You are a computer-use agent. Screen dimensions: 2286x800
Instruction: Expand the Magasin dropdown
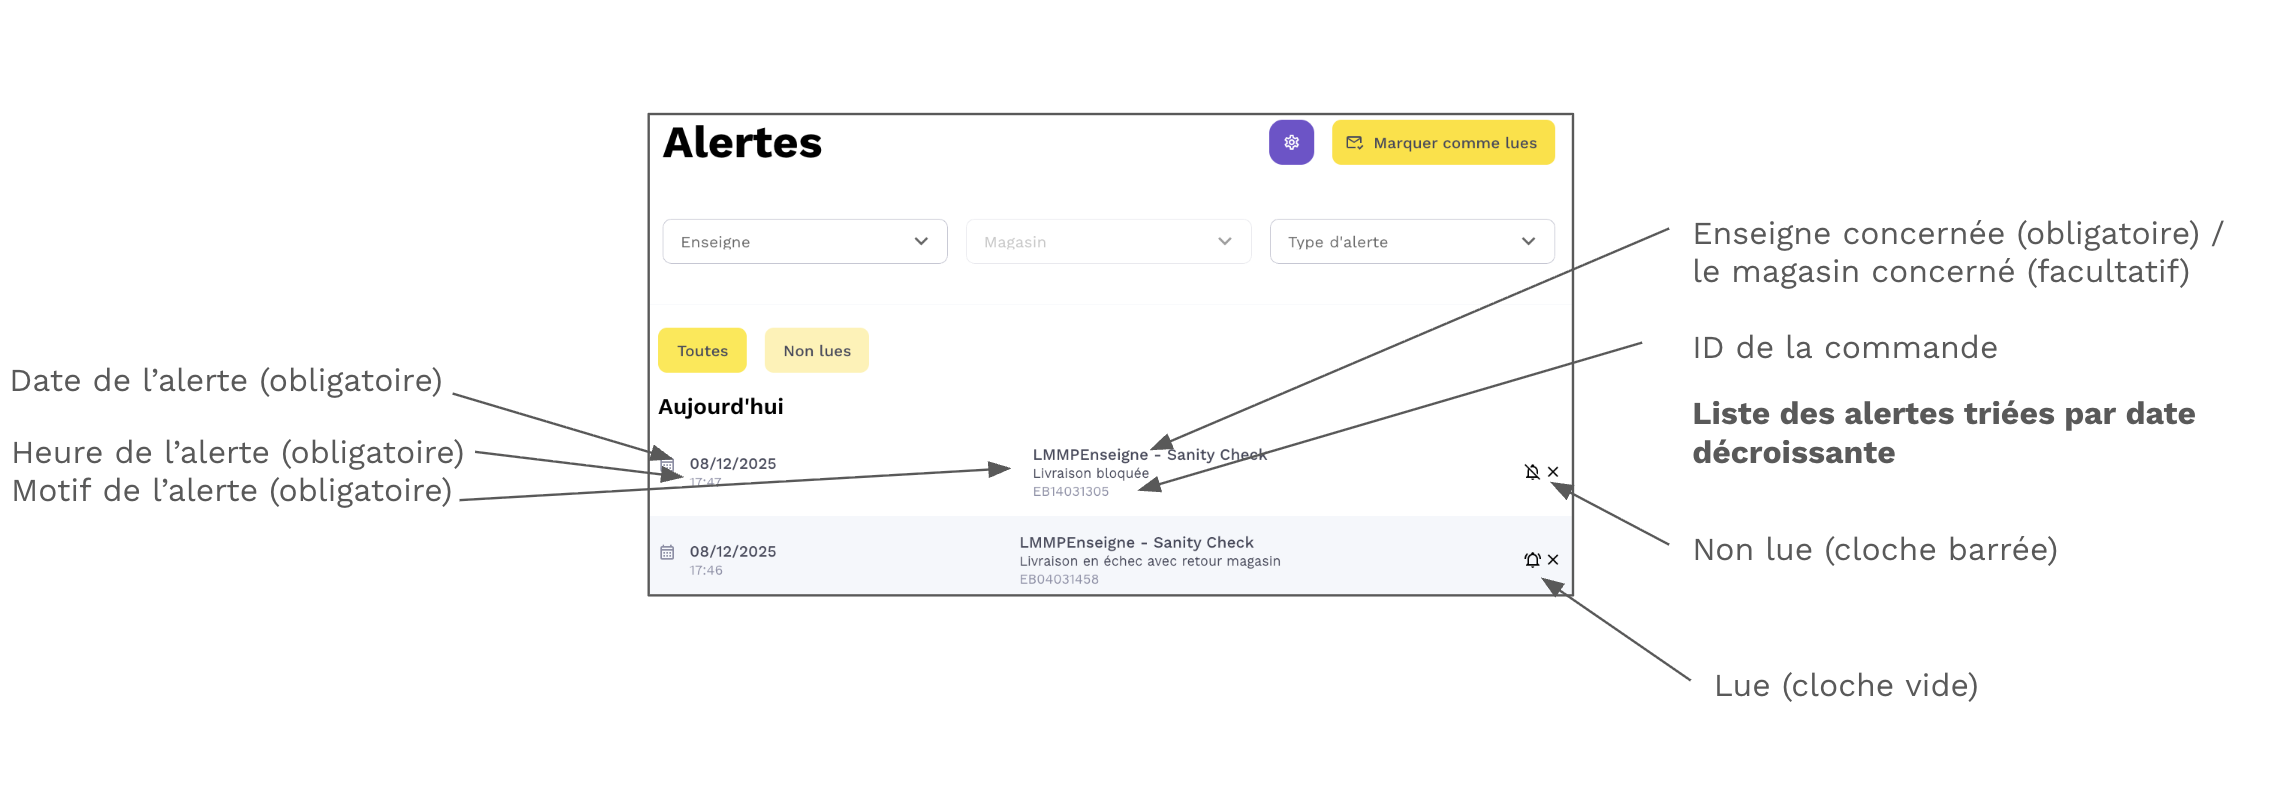1108,242
